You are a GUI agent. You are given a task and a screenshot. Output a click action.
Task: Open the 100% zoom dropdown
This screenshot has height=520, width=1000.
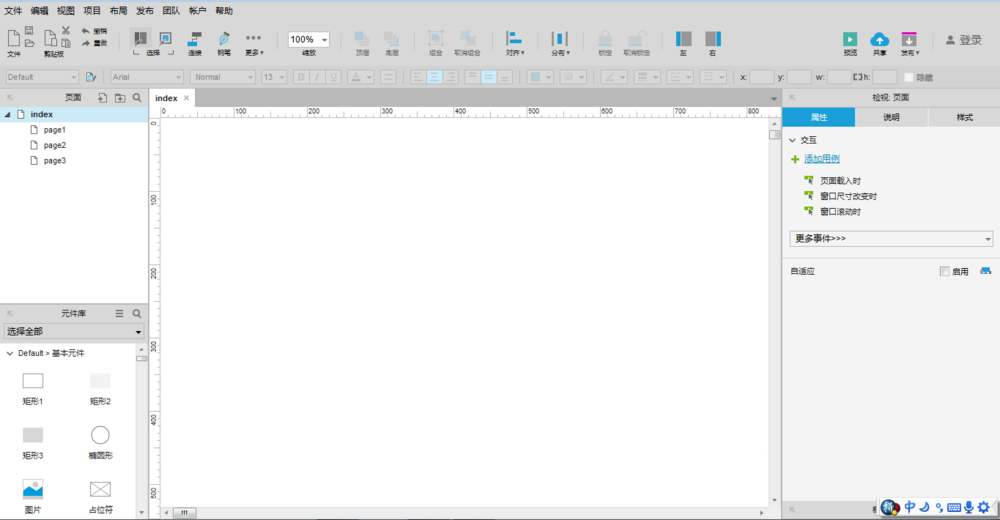tap(324, 40)
